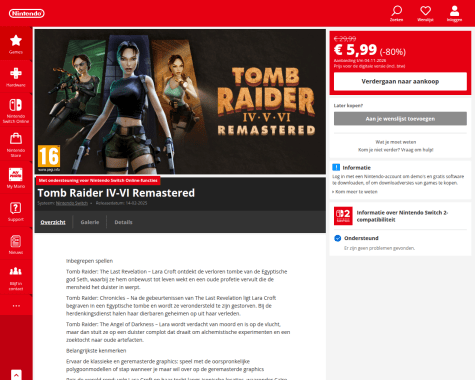Click Er zijn geen problemen gevonden text

point(379,248)
